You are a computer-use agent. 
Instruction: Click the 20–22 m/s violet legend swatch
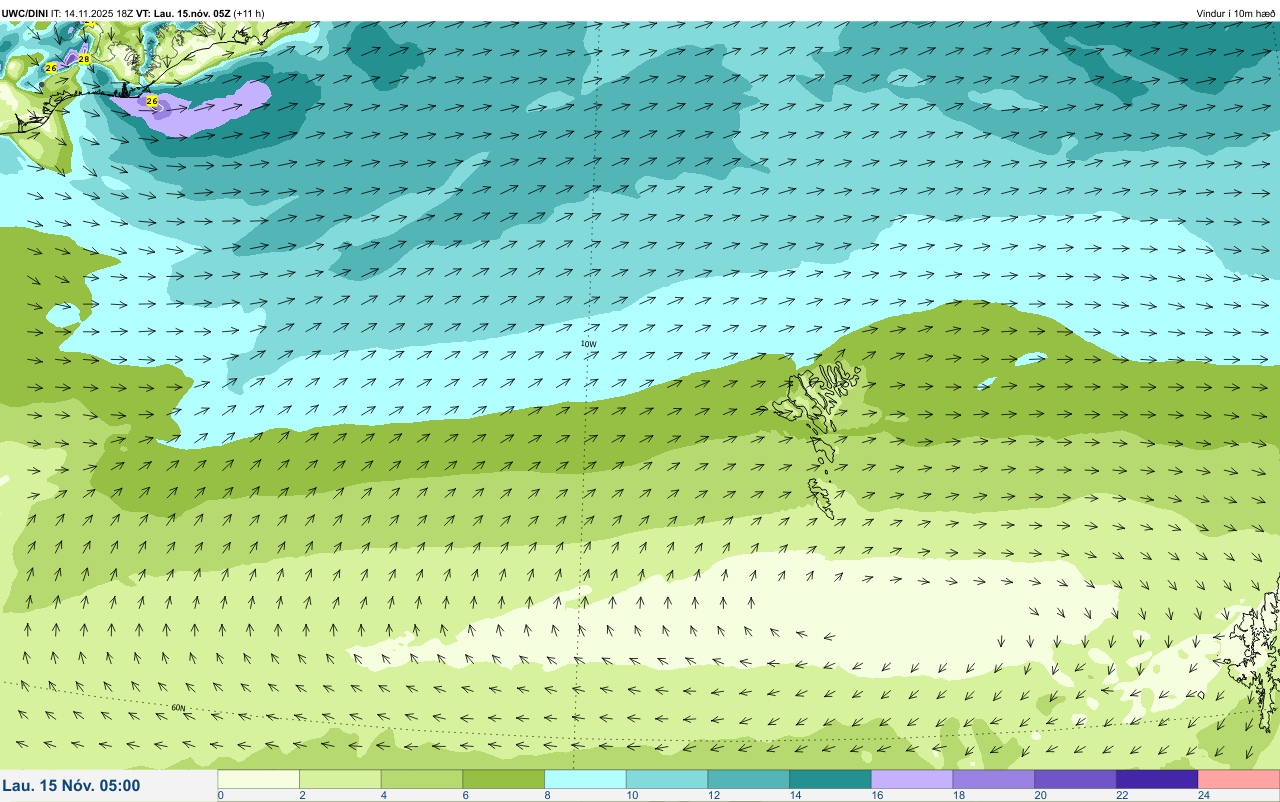(1075, 779)
